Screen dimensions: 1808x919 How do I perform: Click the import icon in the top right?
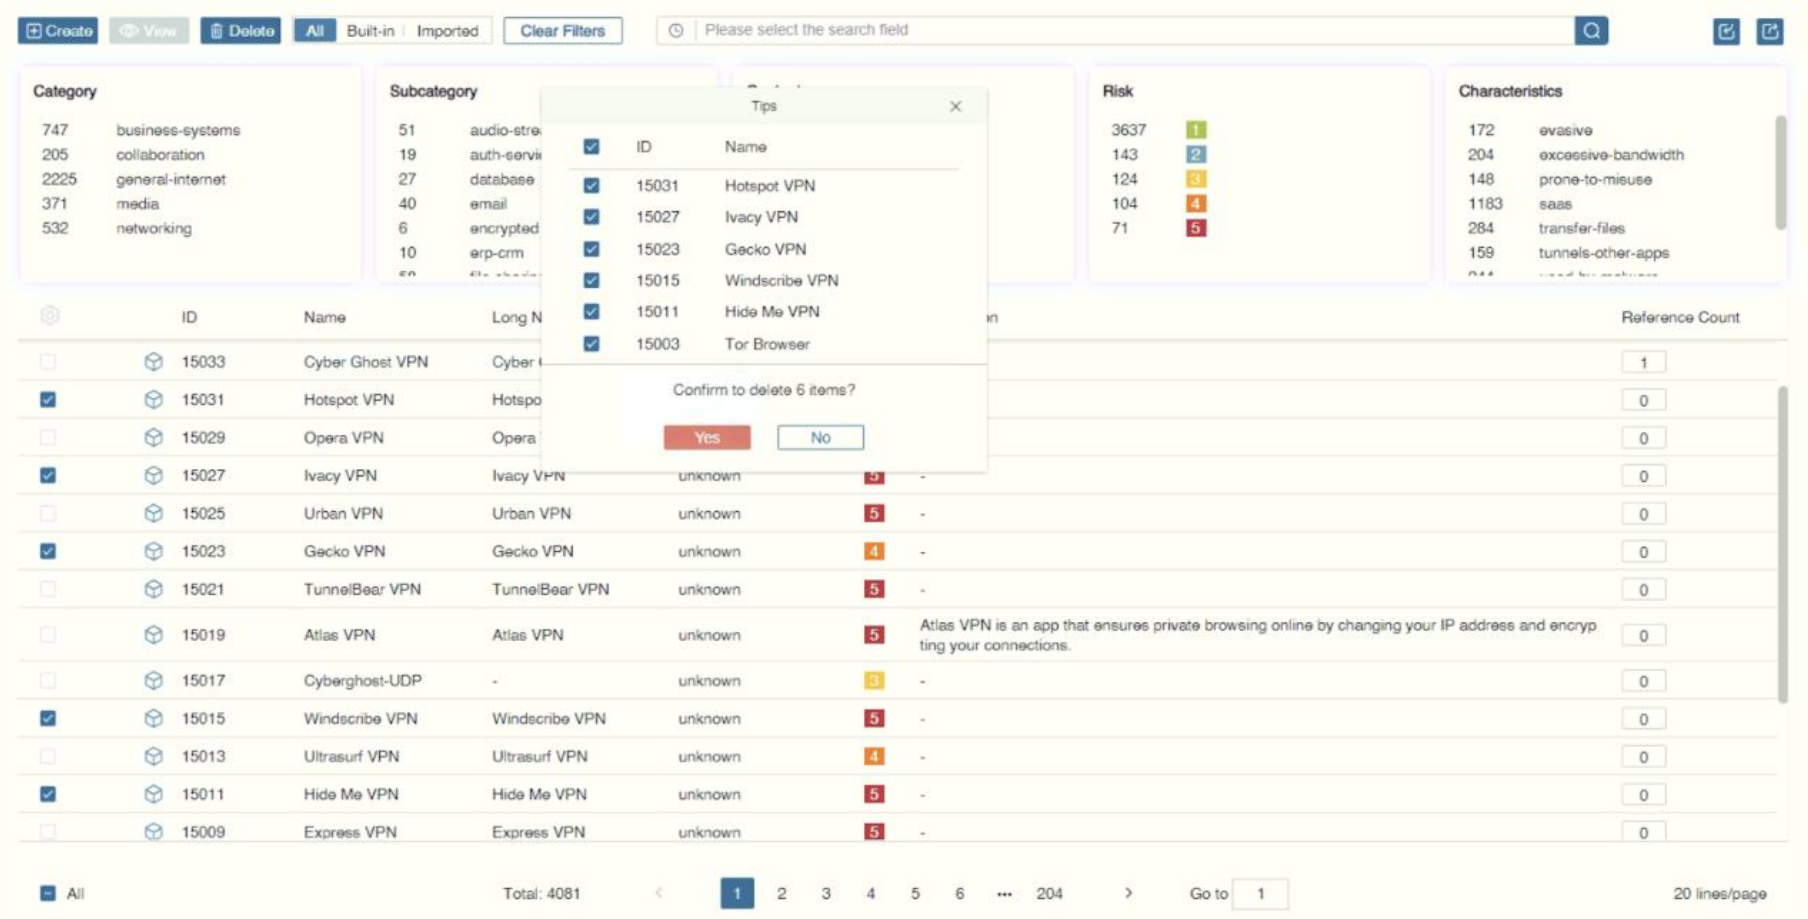(1726, 31)
